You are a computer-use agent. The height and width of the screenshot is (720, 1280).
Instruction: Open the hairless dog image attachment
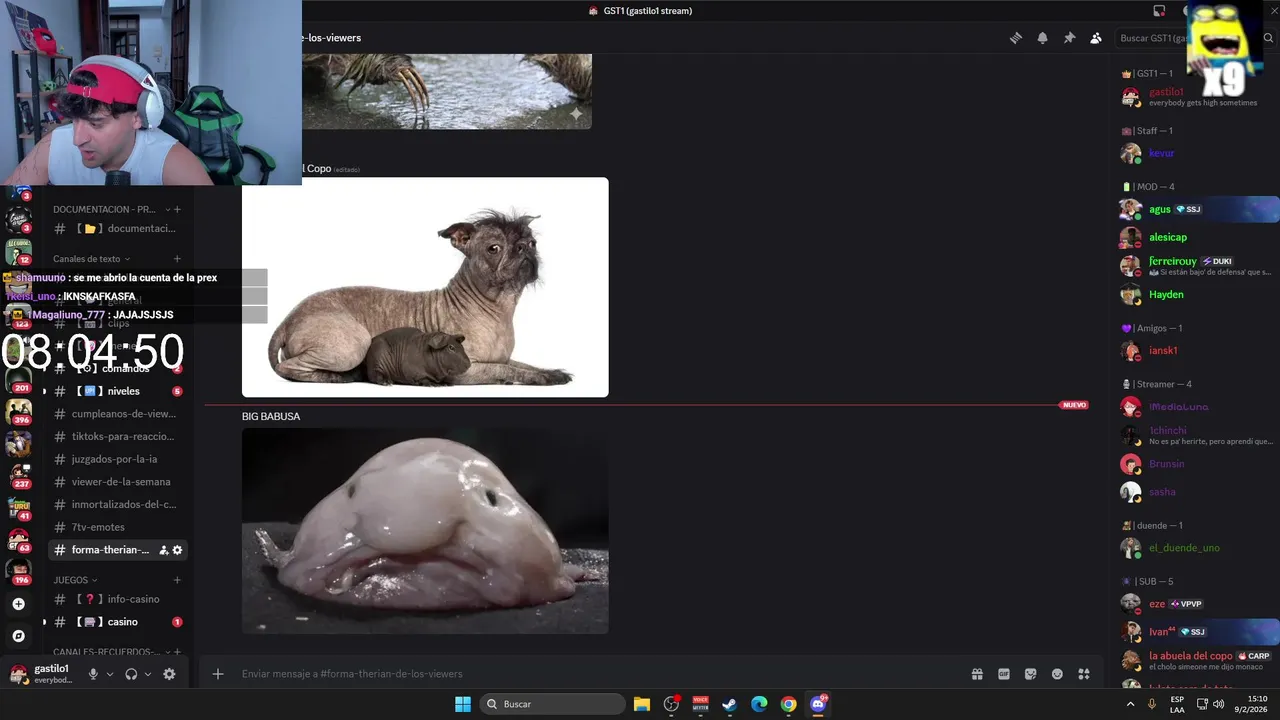point(425,287)
